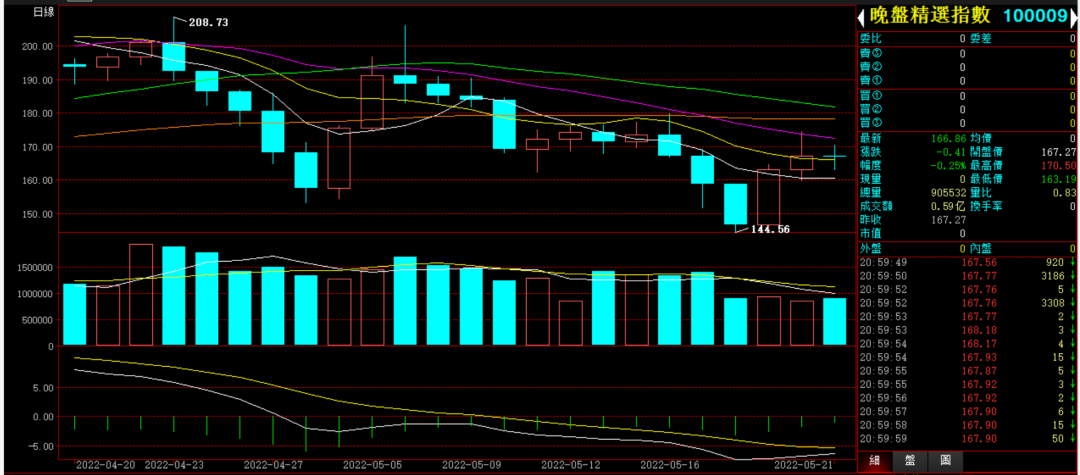Viewport: 1080px width, 475px height.
Task: Click the 2022-05-12 date label
Action: pos(570,465)
